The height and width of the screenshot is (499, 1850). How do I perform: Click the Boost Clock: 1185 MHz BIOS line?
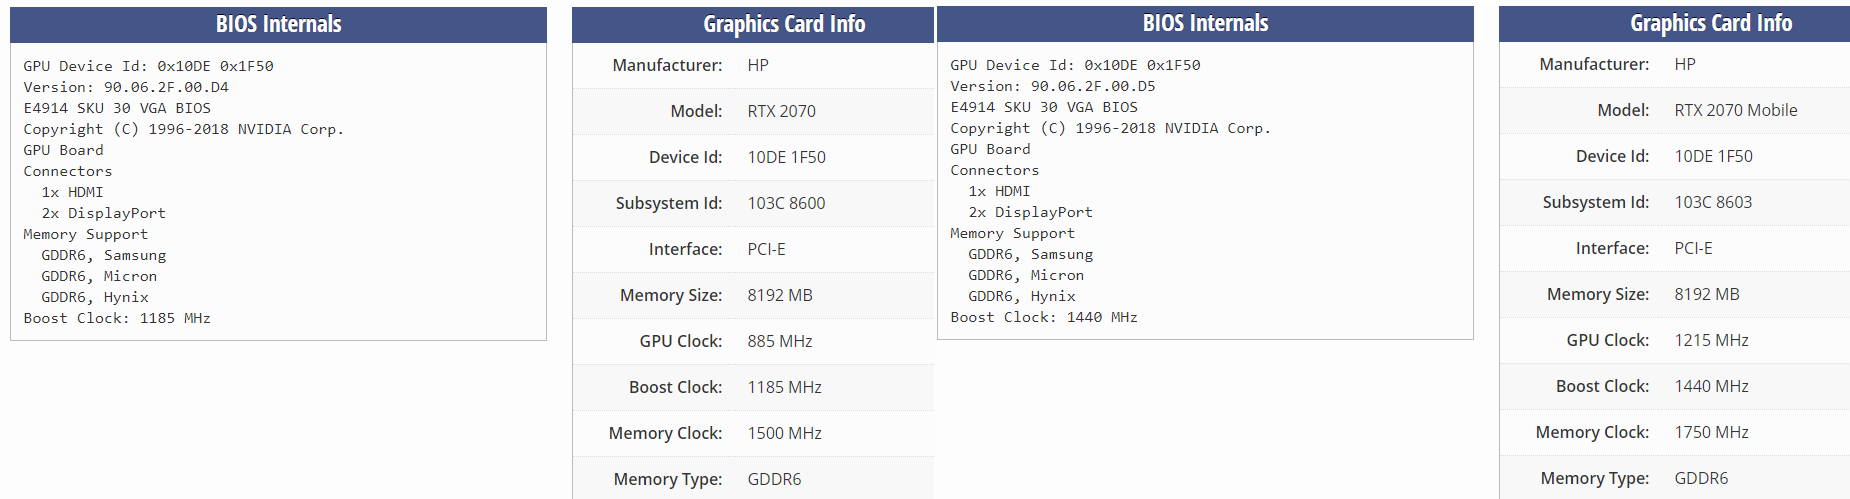point(117,318)
